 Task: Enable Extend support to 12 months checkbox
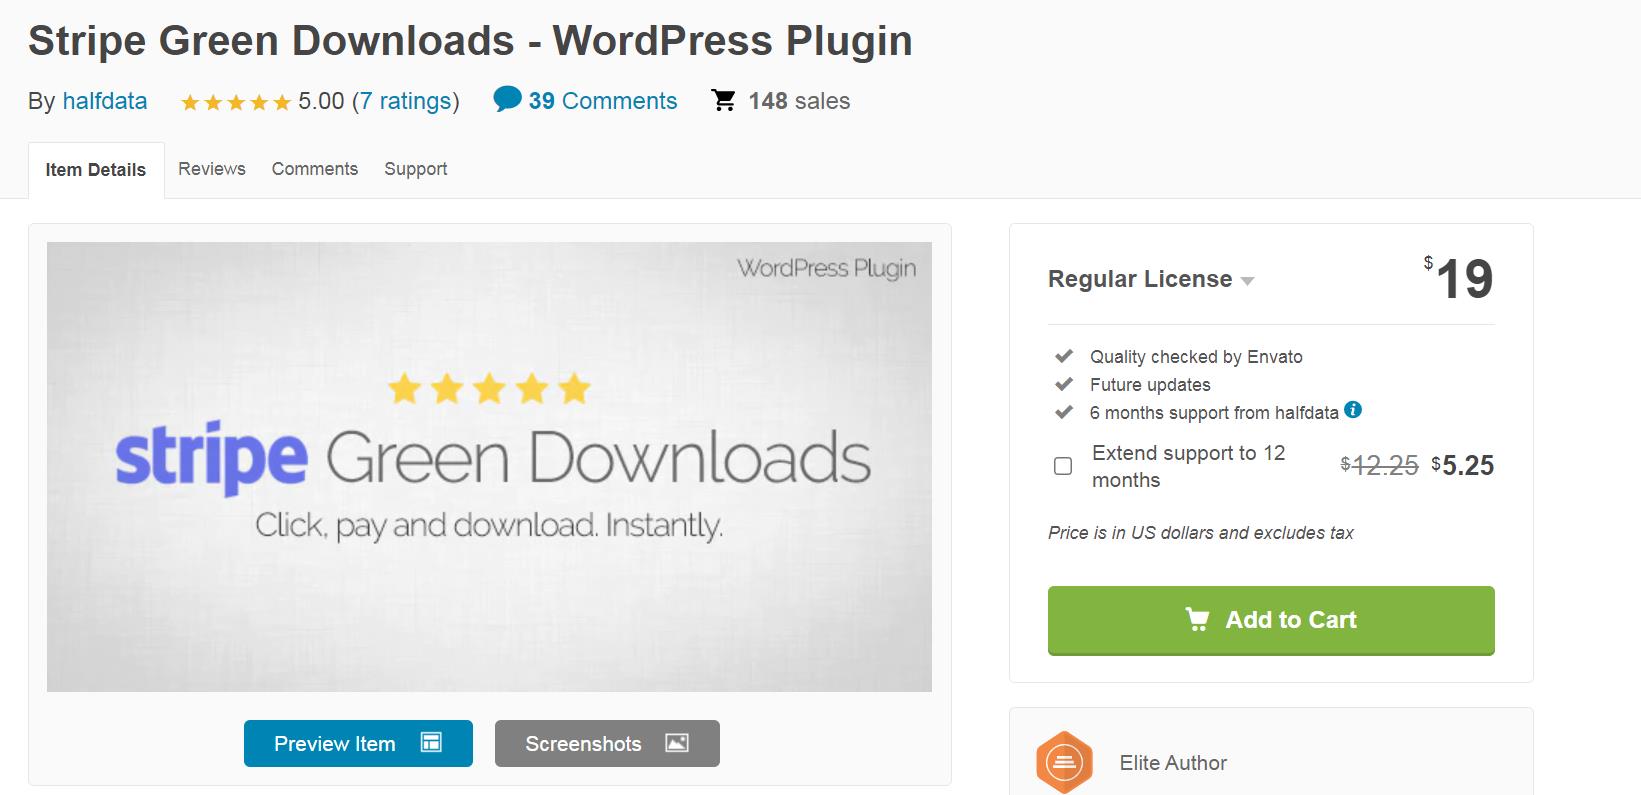pyautogui.click(x=1063, y=466)
